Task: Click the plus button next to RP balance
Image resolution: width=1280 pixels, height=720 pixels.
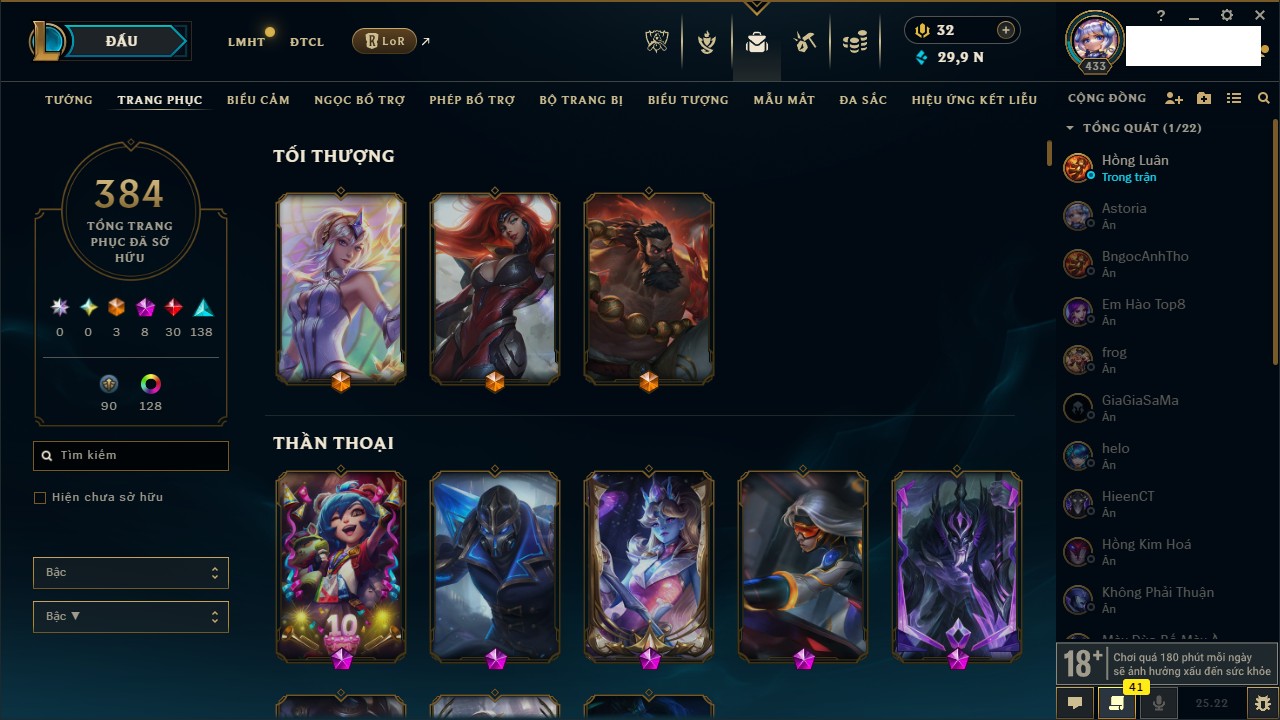Action: (x=1006, y=30)
